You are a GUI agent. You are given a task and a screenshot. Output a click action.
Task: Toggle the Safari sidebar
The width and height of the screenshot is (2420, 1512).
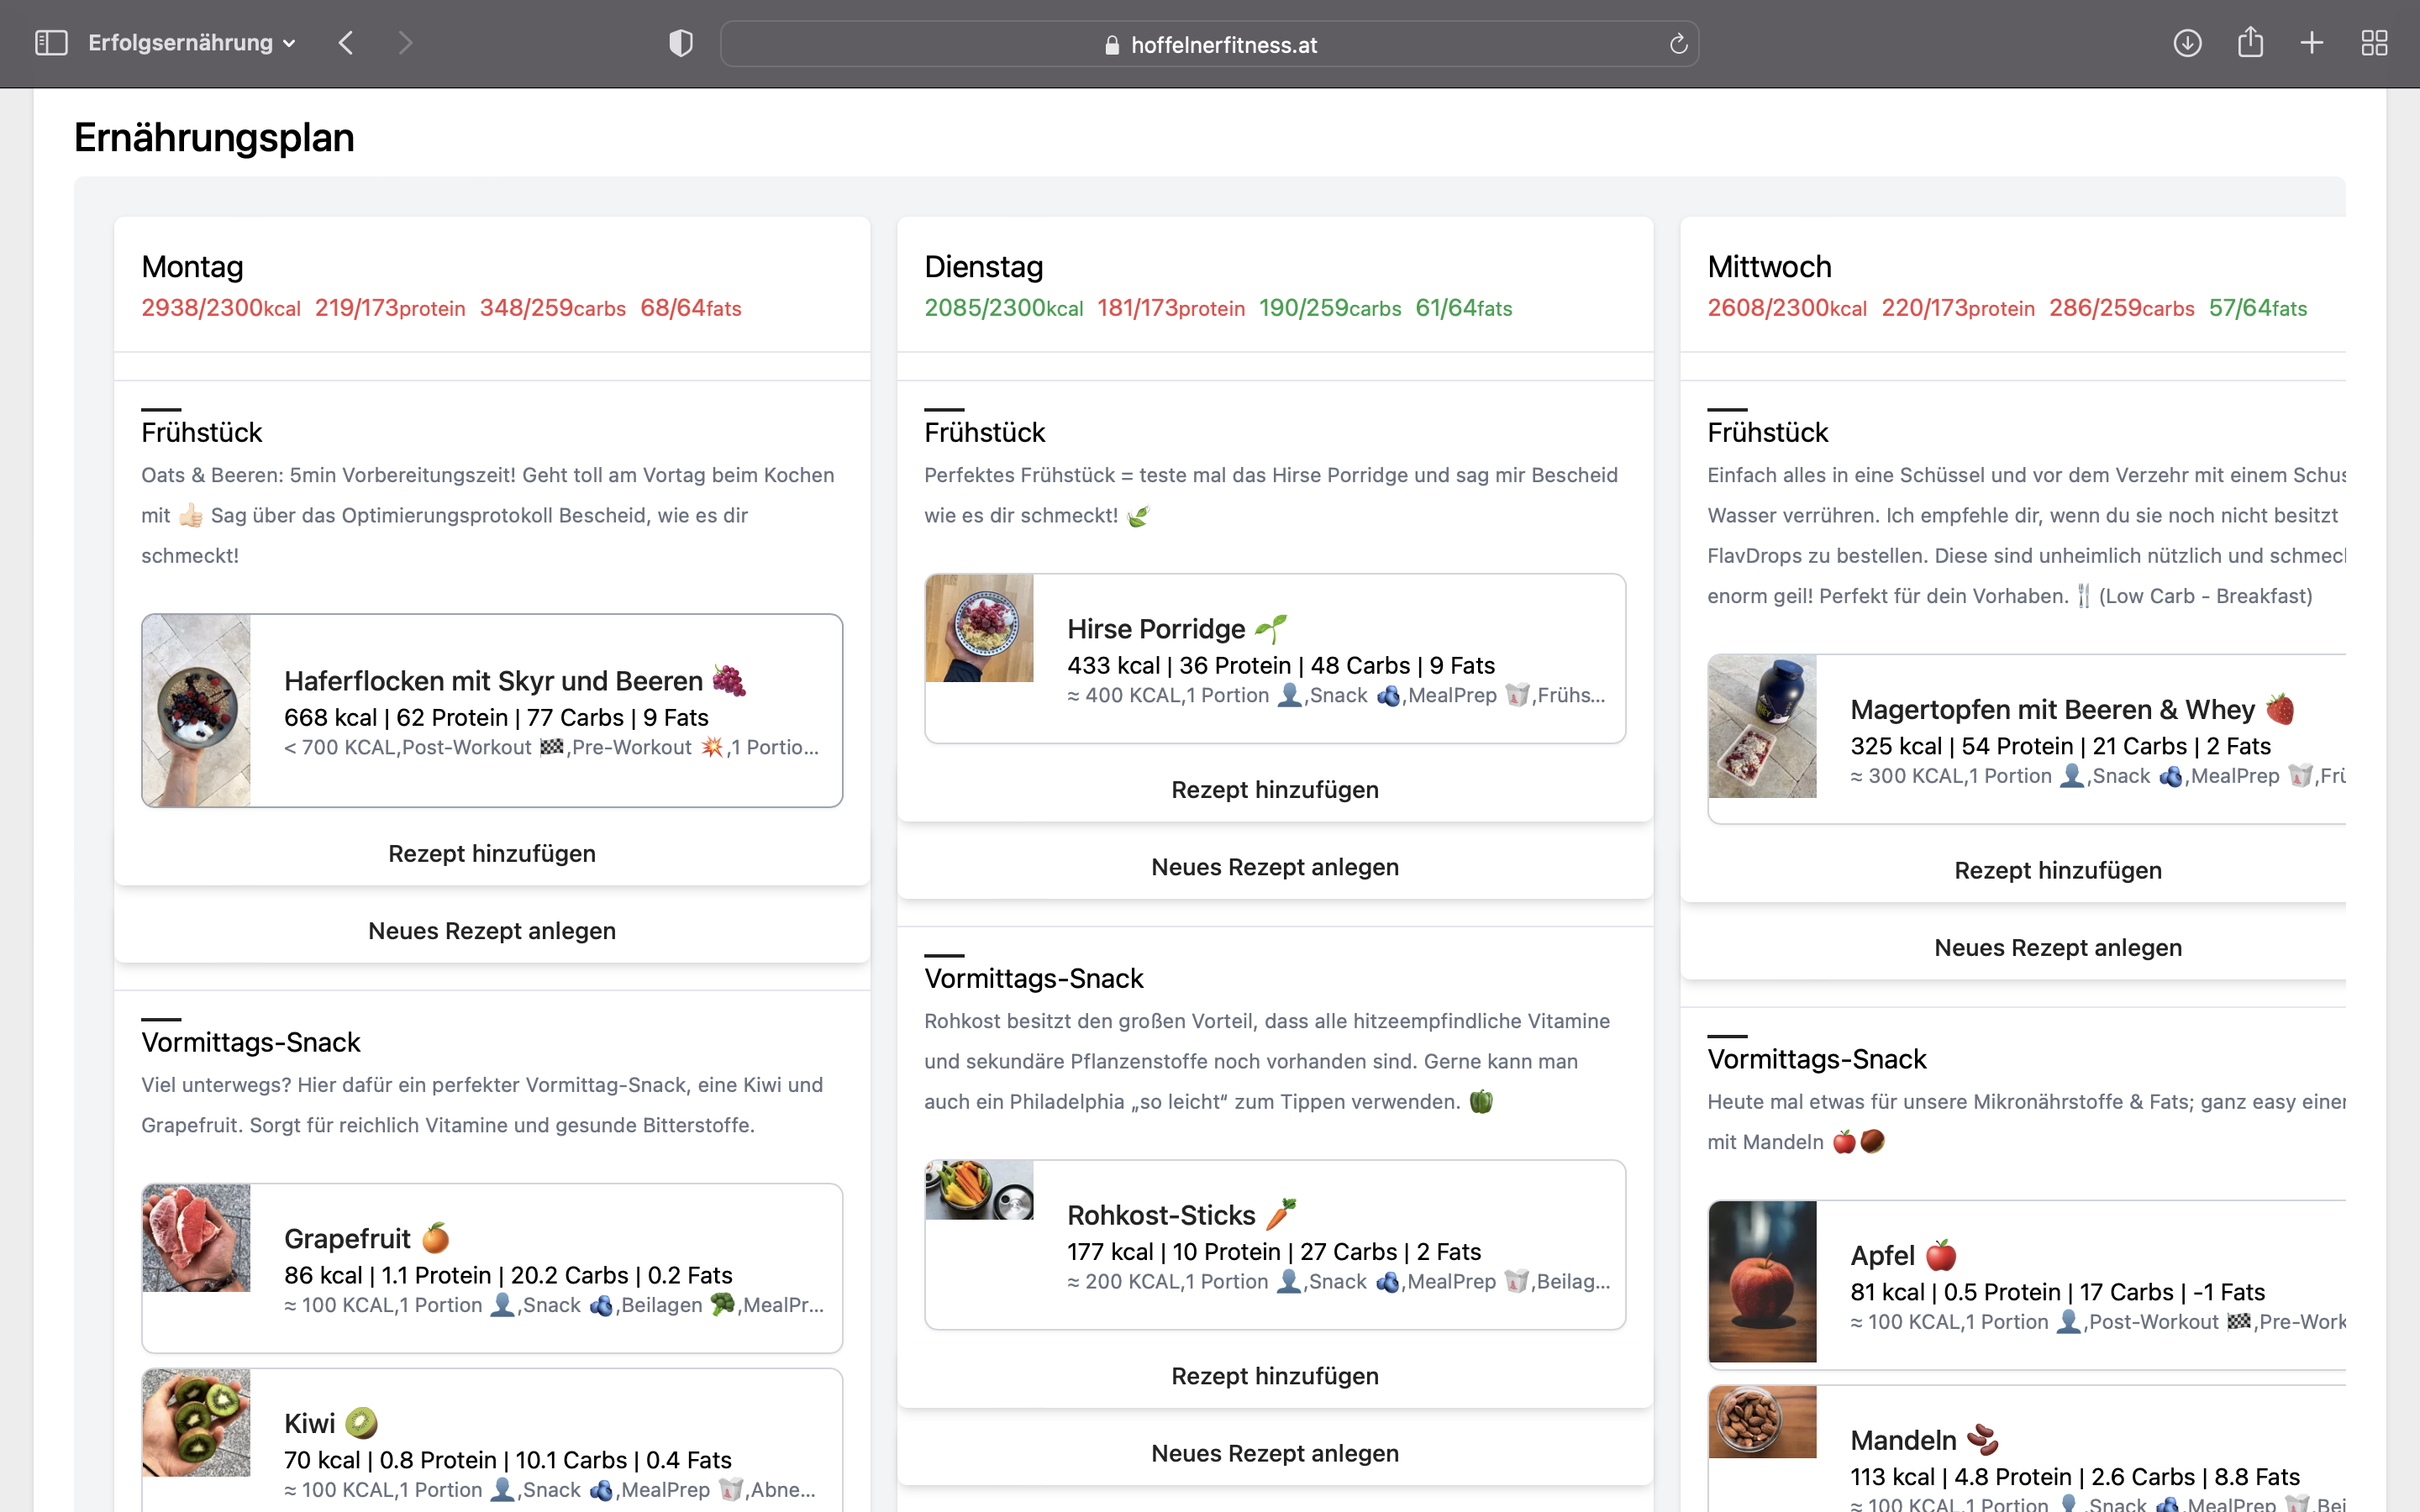[x=51, y=43]
